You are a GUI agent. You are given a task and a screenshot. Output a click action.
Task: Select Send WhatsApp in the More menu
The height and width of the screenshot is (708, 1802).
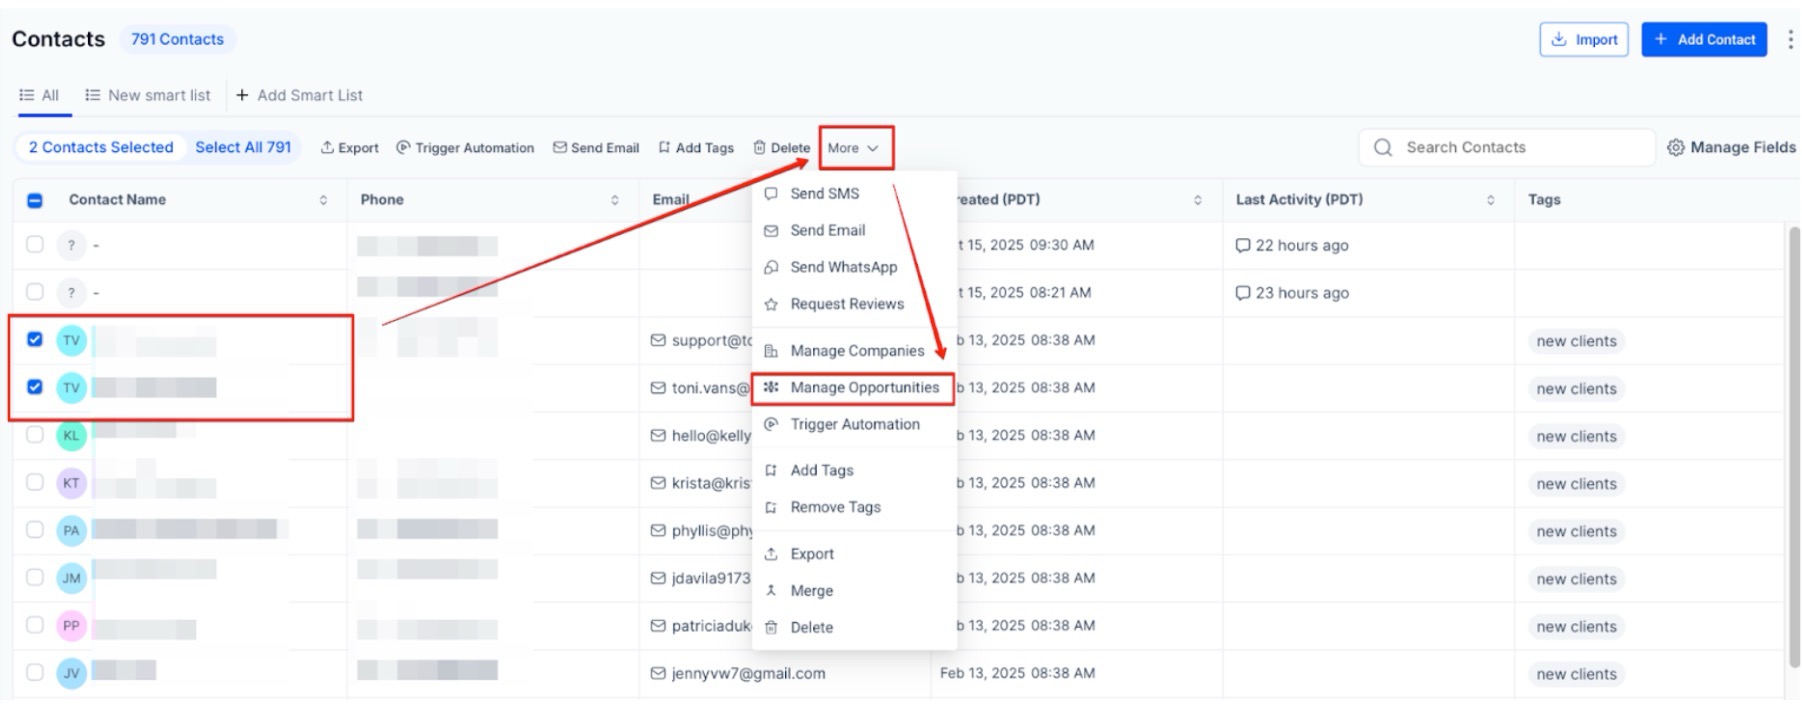pos(843,267)
